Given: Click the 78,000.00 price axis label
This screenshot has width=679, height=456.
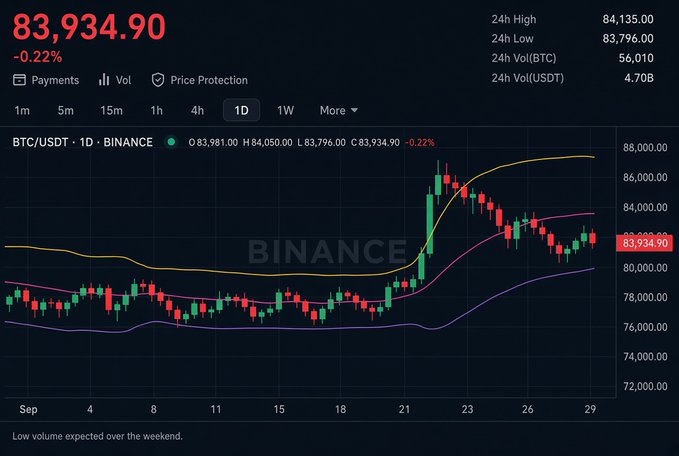Looking at the screenshot, I should pos(645,298).
